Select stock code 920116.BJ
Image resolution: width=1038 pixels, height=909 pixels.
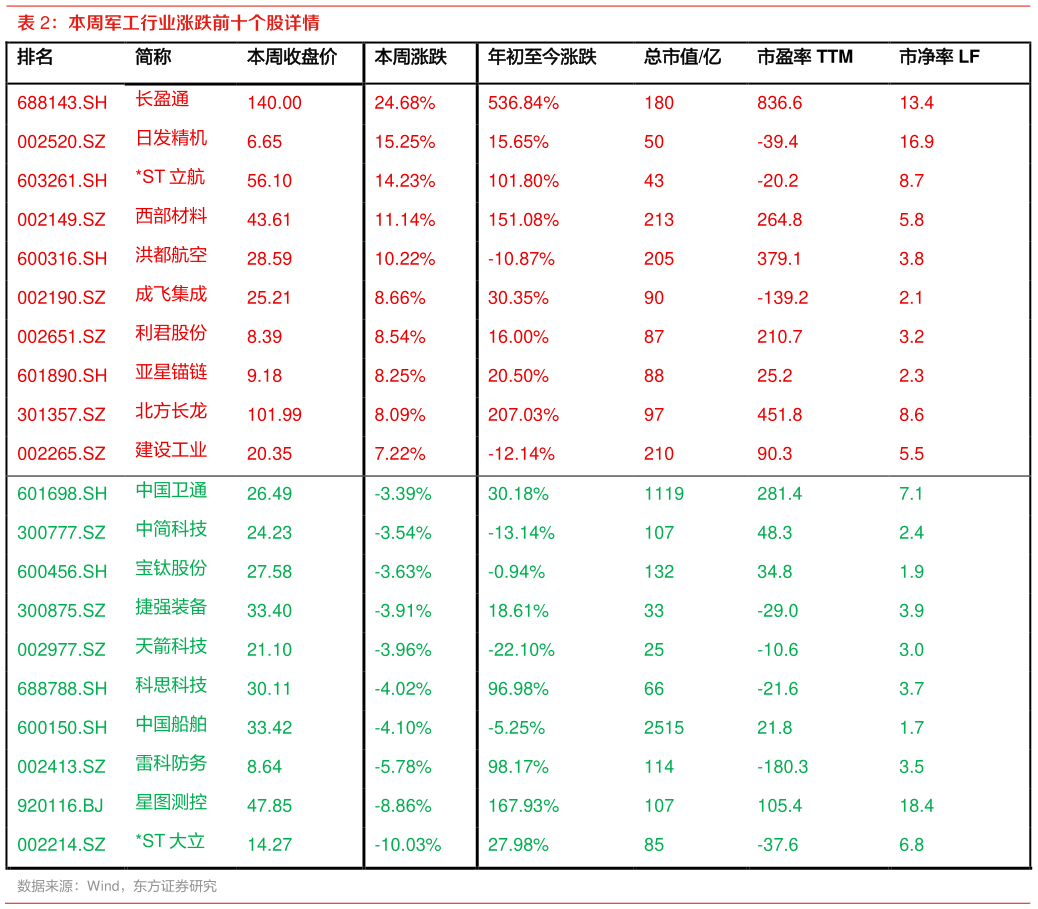[60, 806]
